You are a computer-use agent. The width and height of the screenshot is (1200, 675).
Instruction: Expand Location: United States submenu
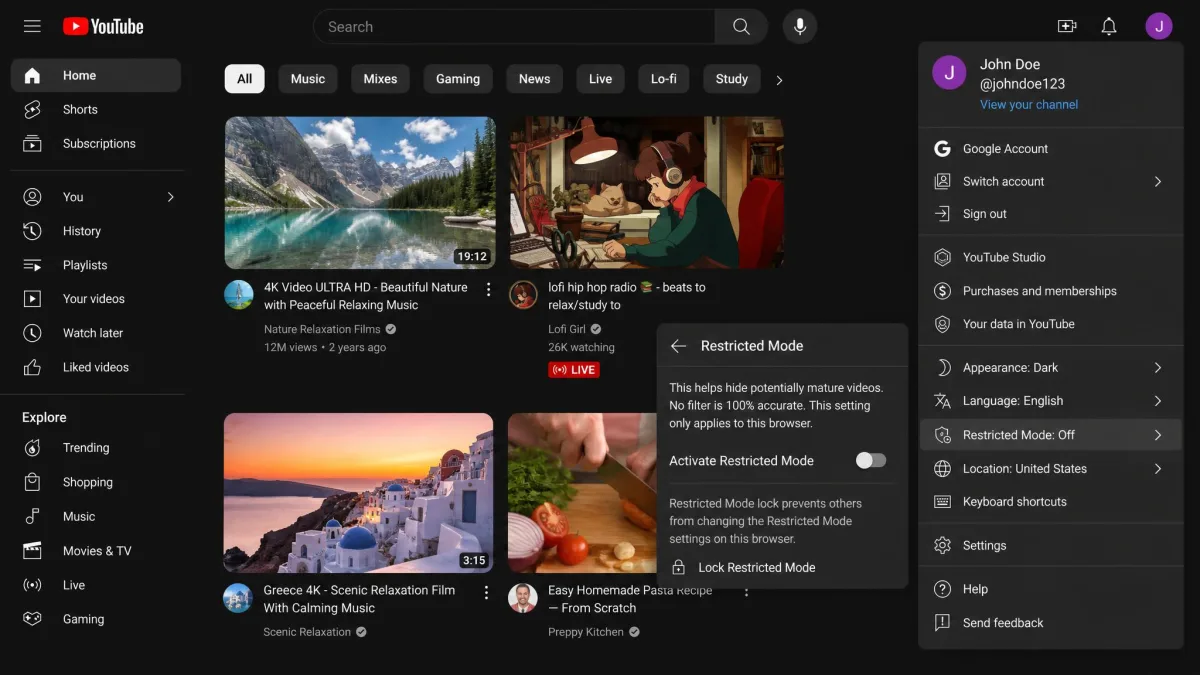[x=1158, y=468]
